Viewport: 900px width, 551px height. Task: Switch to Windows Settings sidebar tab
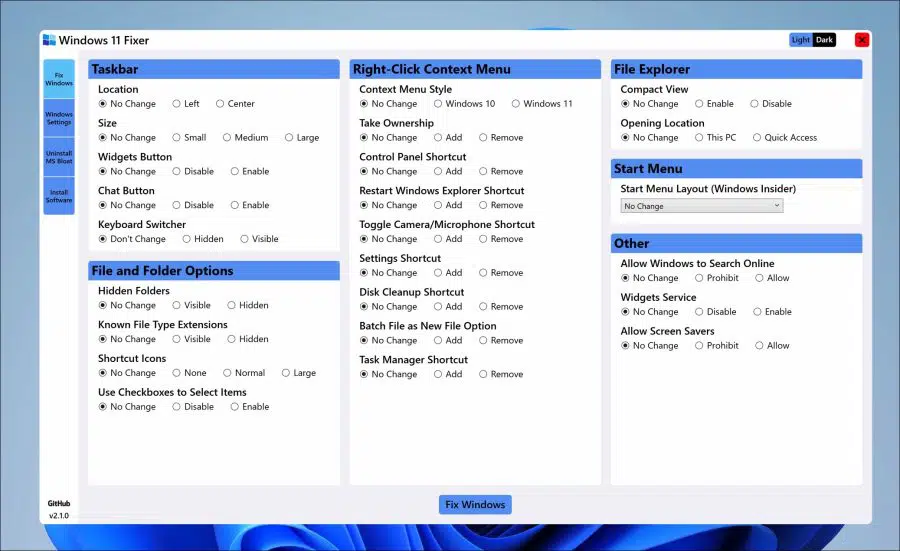(59, 118)
